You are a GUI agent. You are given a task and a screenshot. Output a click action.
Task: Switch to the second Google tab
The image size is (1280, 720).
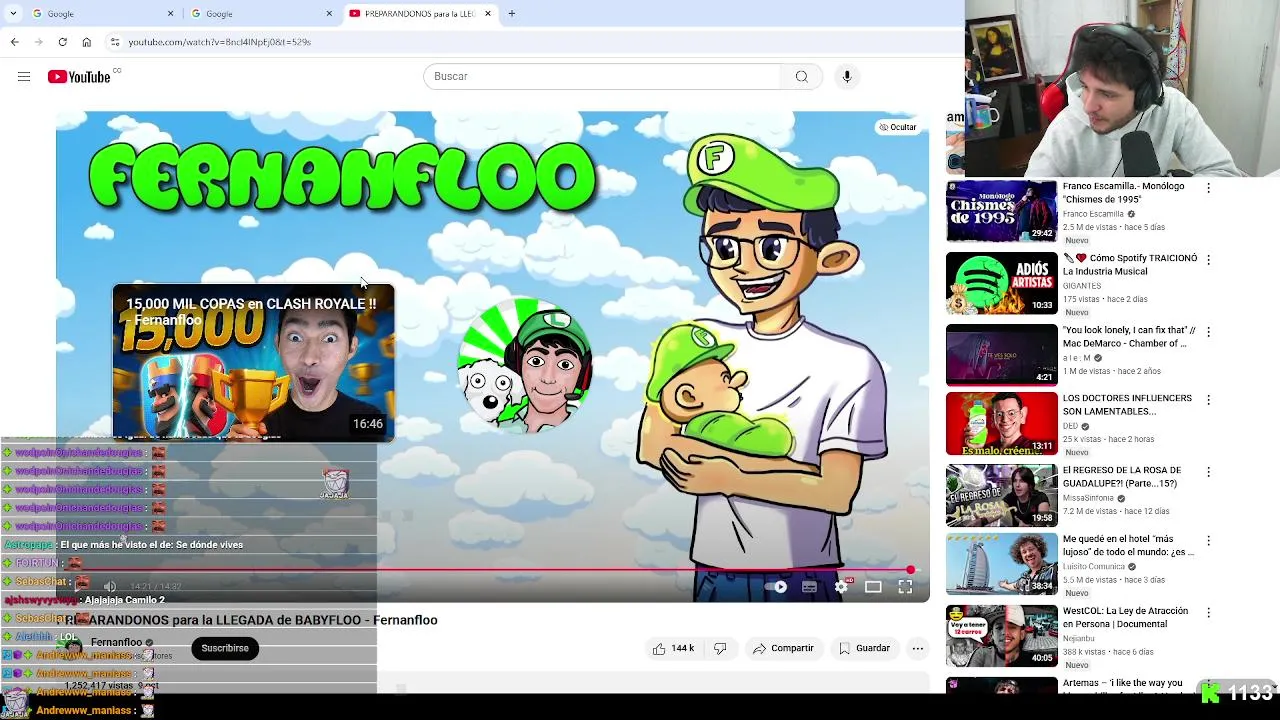point(259,14)
